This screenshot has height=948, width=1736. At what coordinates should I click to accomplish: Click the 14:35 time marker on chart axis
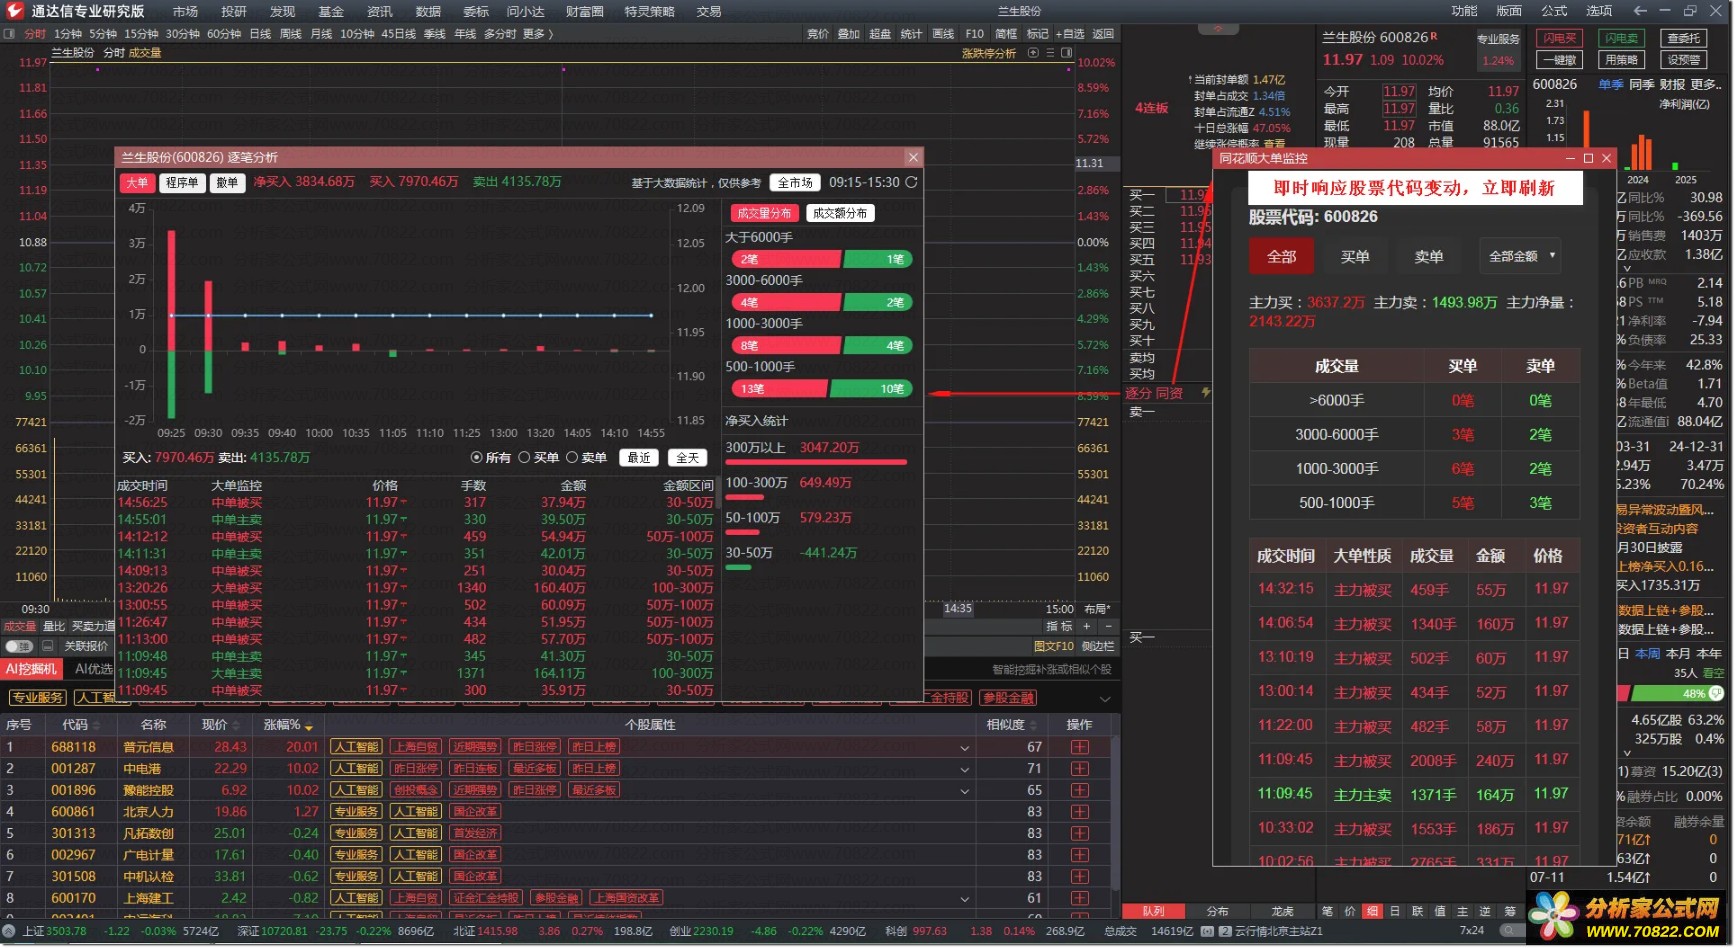click(958, 608)
